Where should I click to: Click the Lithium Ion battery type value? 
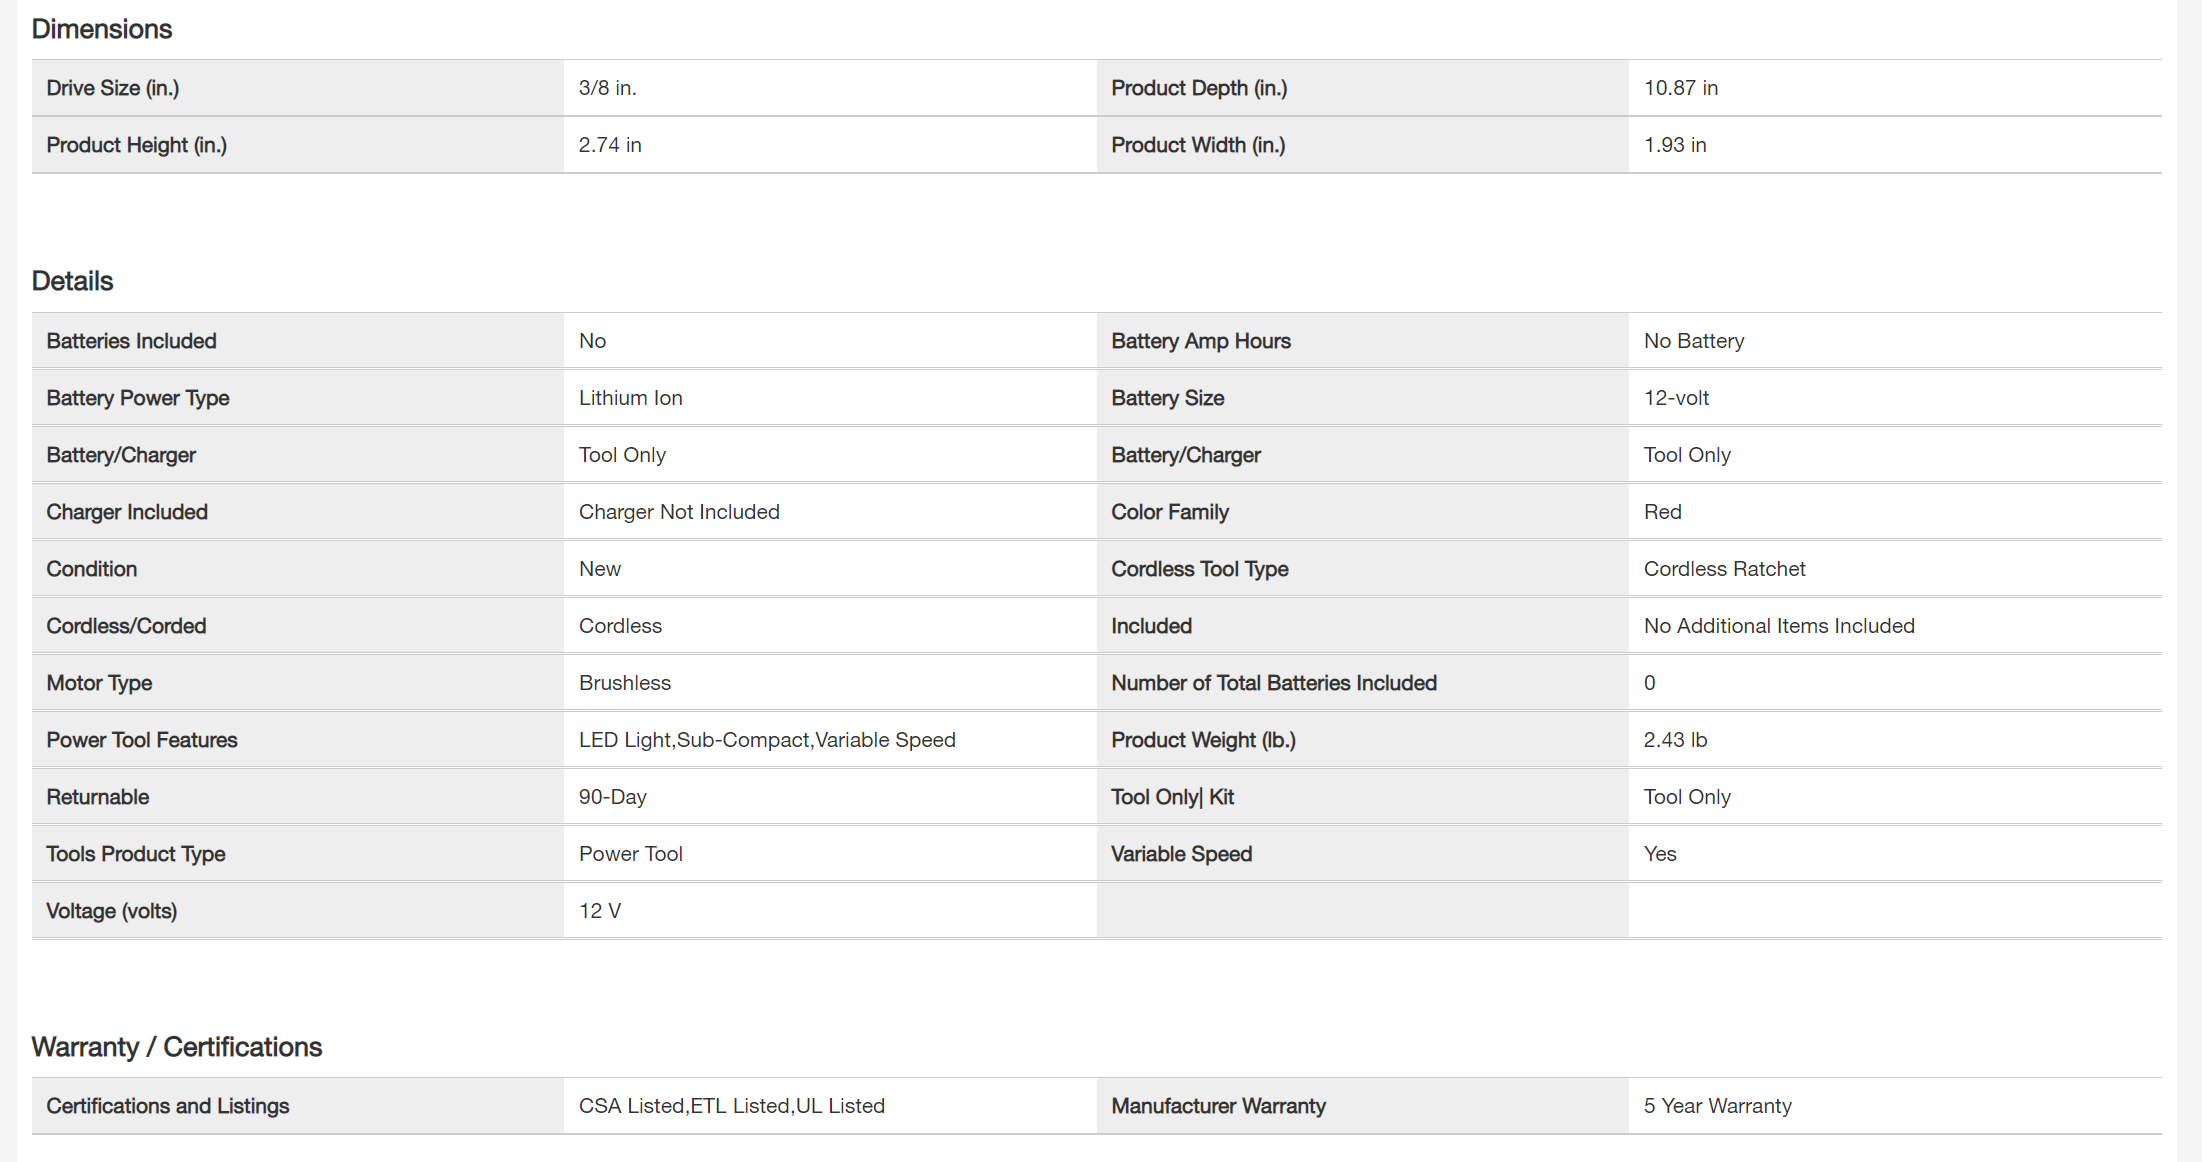tap(630, 398)
